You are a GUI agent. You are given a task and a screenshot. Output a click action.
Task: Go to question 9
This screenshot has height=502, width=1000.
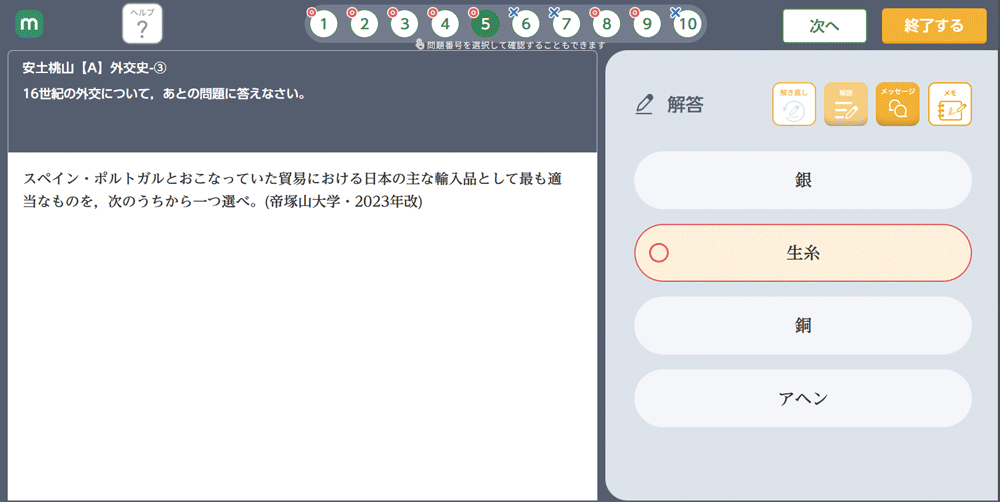coord(647,24)
